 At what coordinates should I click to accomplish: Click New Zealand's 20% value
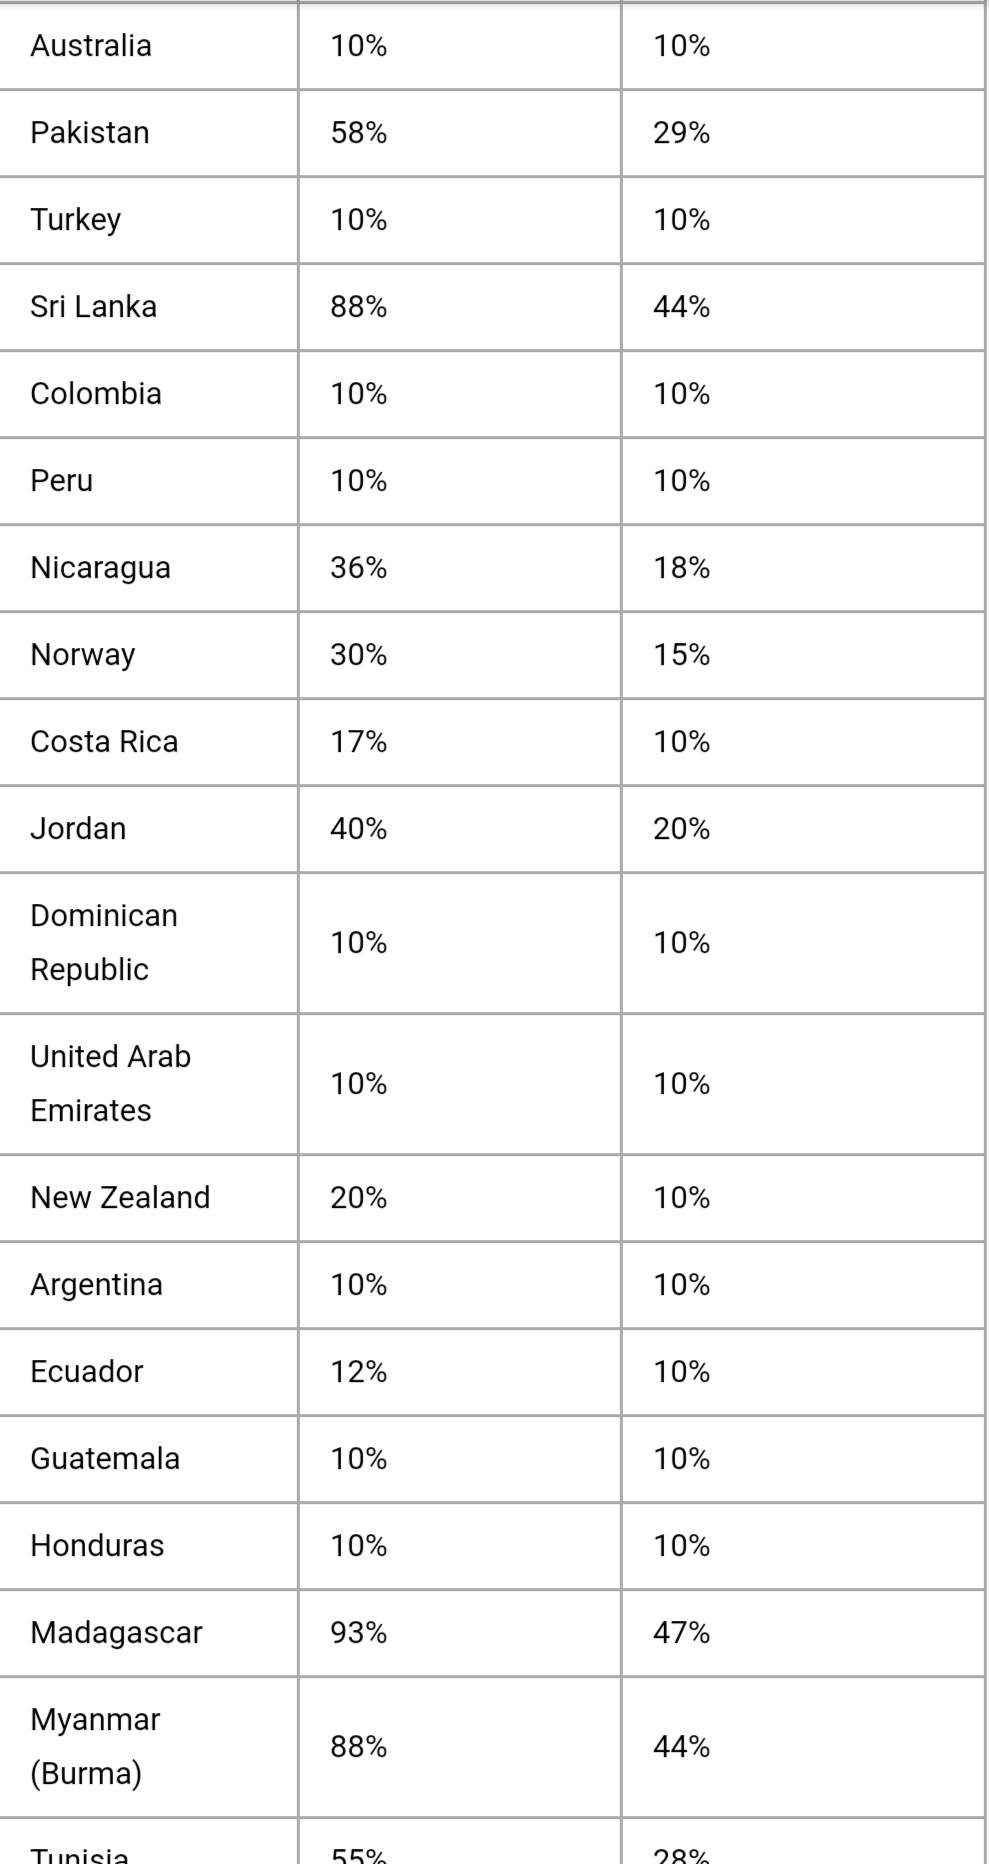click(x=359, y=1198)
